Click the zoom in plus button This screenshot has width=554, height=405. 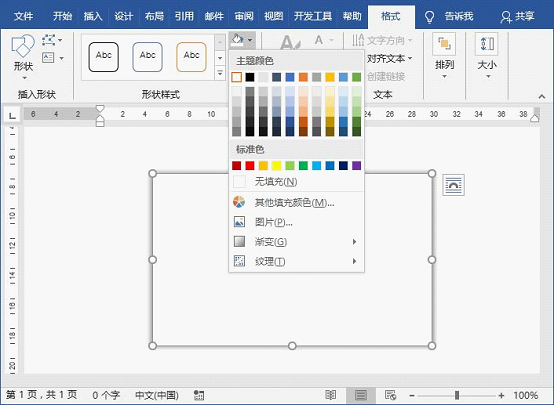click(x=501, y=395)
